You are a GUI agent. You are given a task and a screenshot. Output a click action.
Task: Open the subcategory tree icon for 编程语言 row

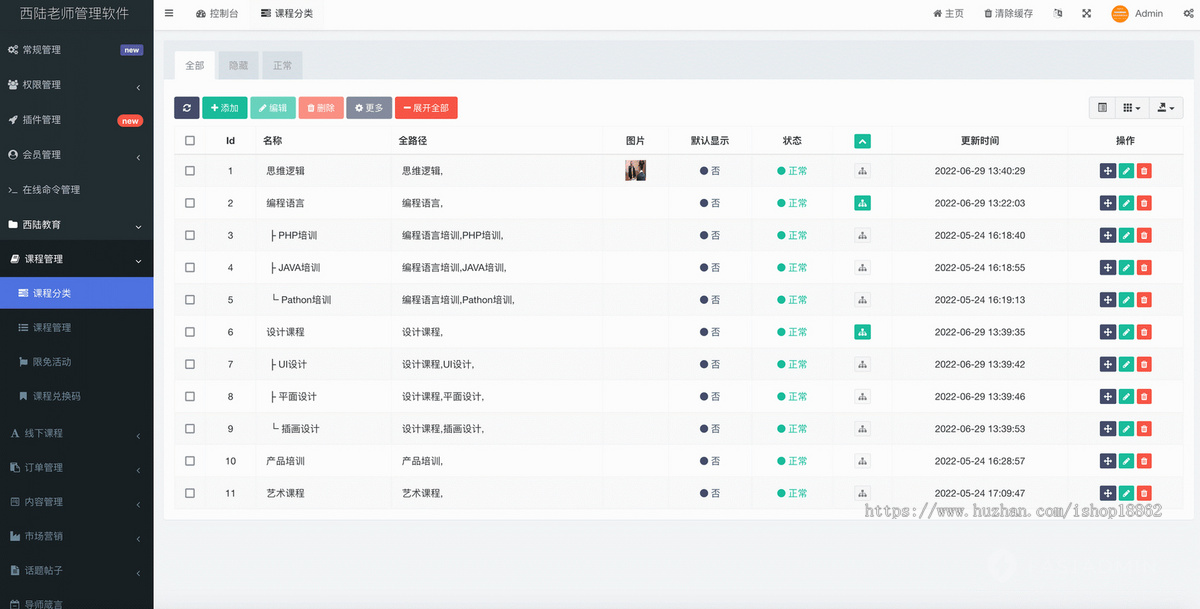coord(862,202)
